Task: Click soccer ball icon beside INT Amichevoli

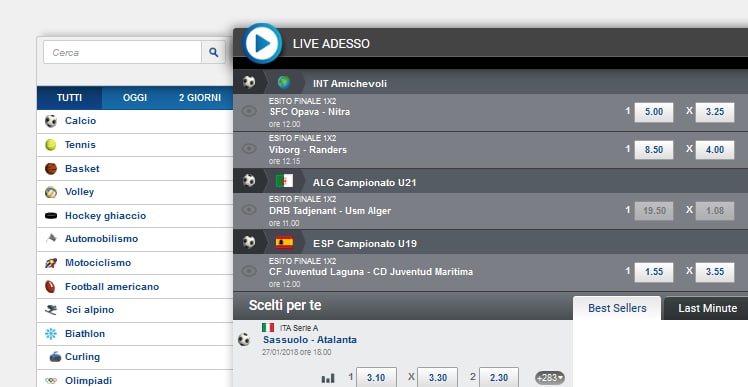Action: coord(249,82)
